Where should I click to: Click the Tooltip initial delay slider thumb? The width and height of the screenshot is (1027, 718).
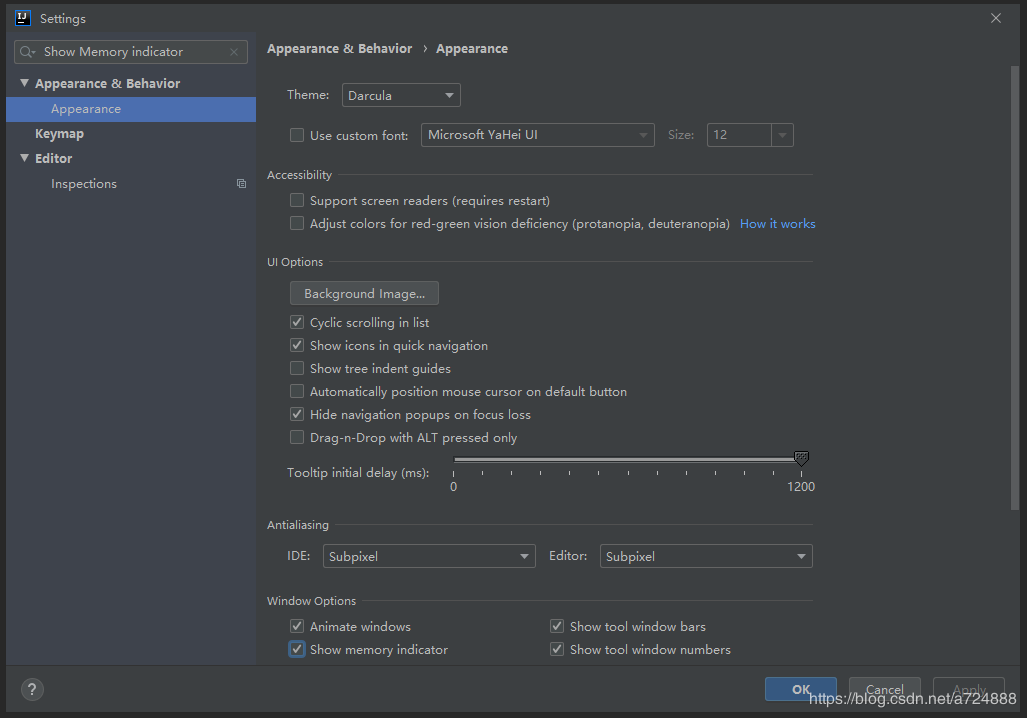[x=801, y=458]
